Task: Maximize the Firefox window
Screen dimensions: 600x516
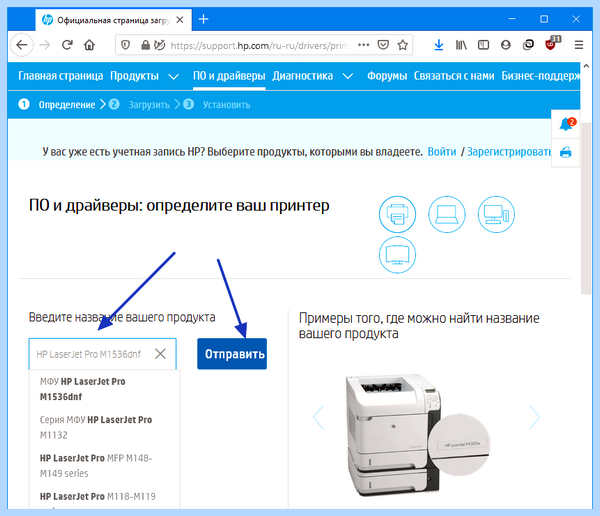Action: (x=544, y=19)
